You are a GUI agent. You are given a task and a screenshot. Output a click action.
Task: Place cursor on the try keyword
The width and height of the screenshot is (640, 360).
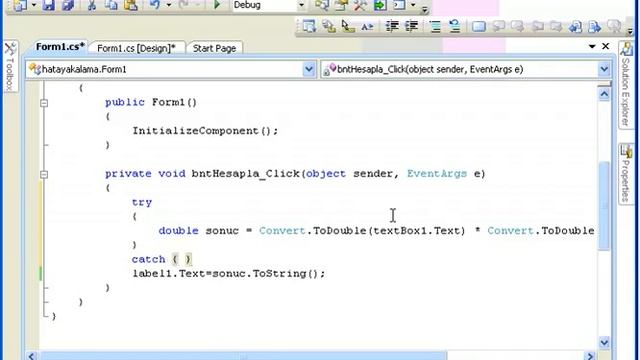click(x=142, y=202)
